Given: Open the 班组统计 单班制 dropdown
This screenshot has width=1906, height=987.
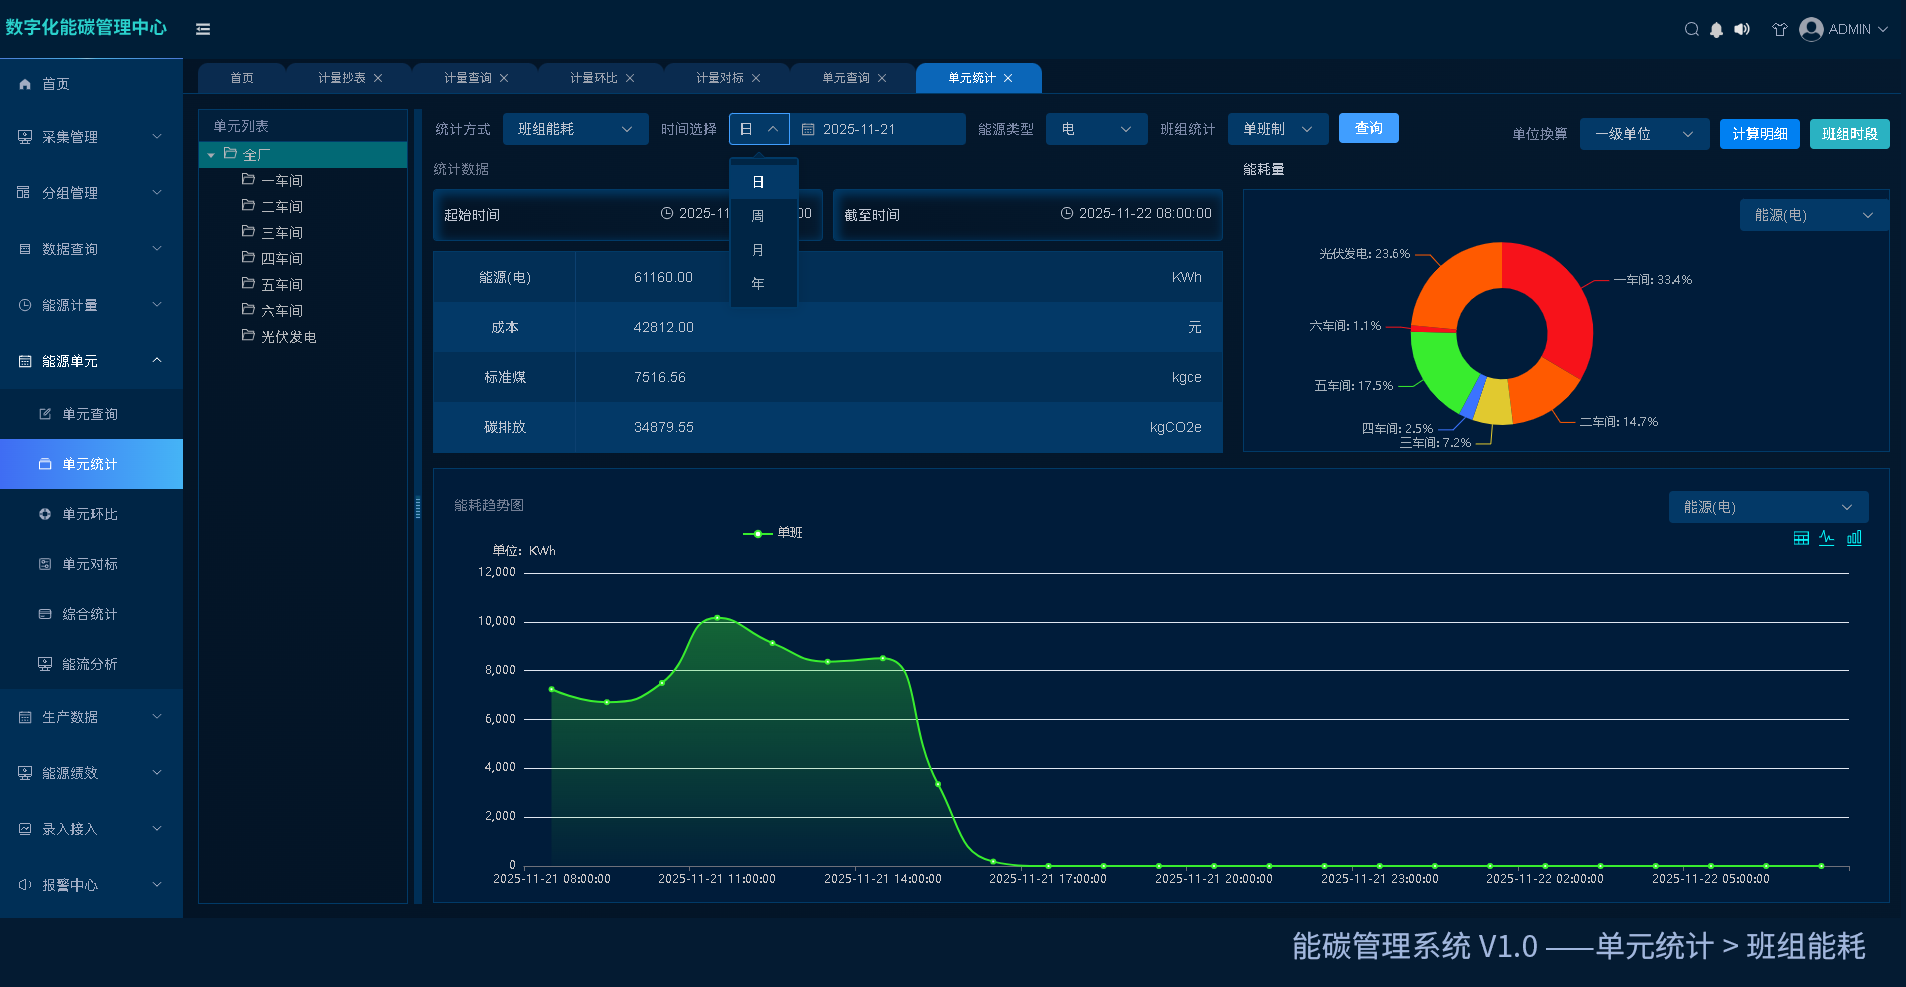Looking at the screenshot, I should click(x=1278, y=129).
